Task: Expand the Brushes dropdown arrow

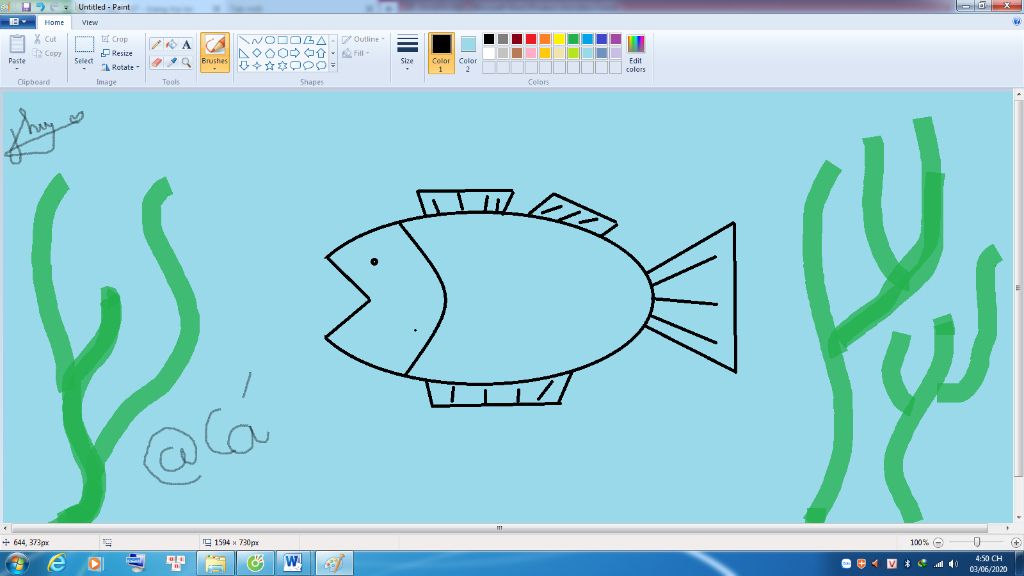Action: pyautogui.click(x=214, y=69)
